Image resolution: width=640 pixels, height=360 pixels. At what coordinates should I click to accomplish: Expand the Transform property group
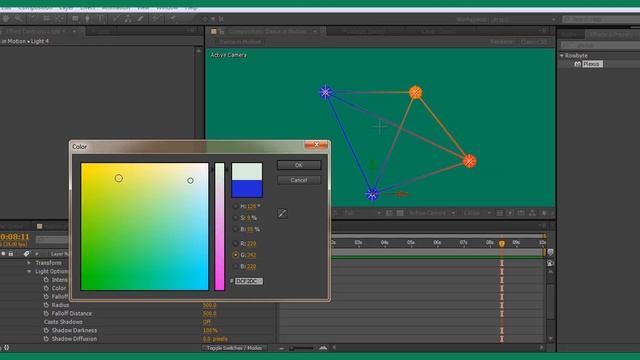[29, 263]
